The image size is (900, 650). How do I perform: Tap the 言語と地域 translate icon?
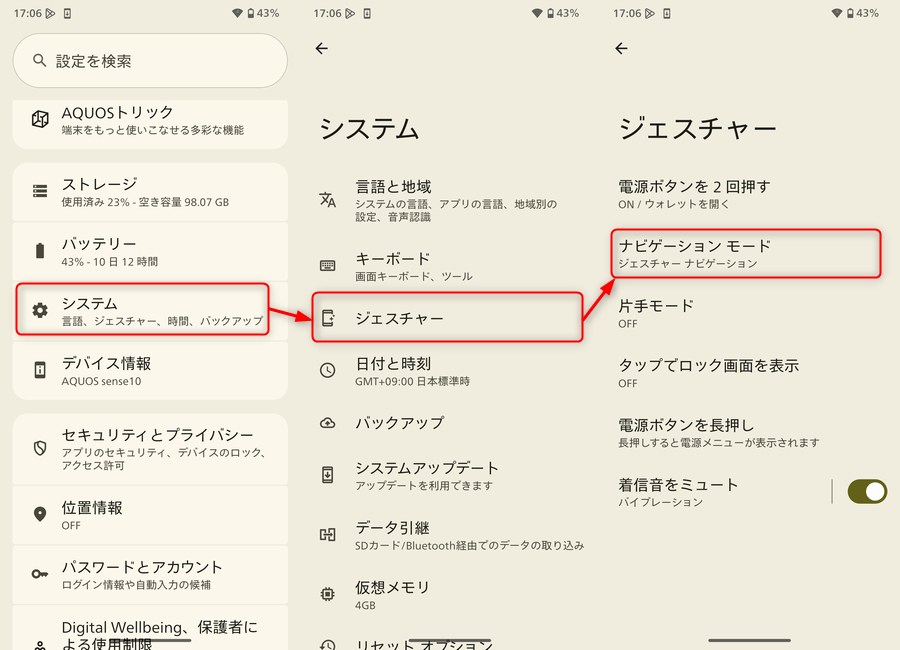[x=328, y=199]
